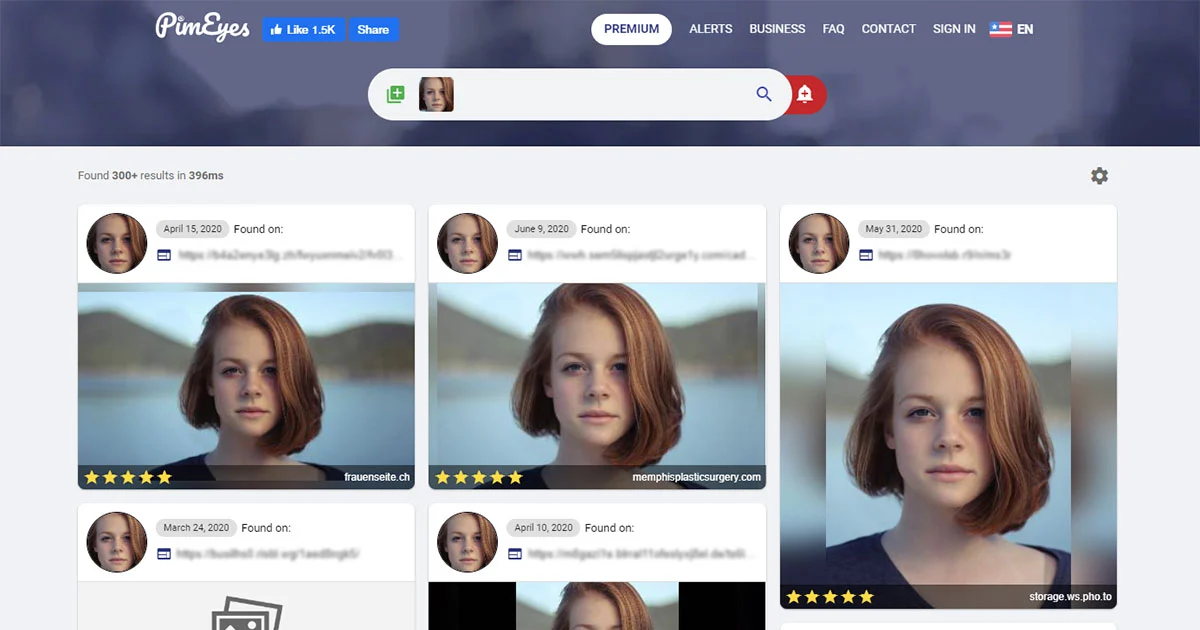
Task: Go to the PREMIUM page
Action: [631, 29]
